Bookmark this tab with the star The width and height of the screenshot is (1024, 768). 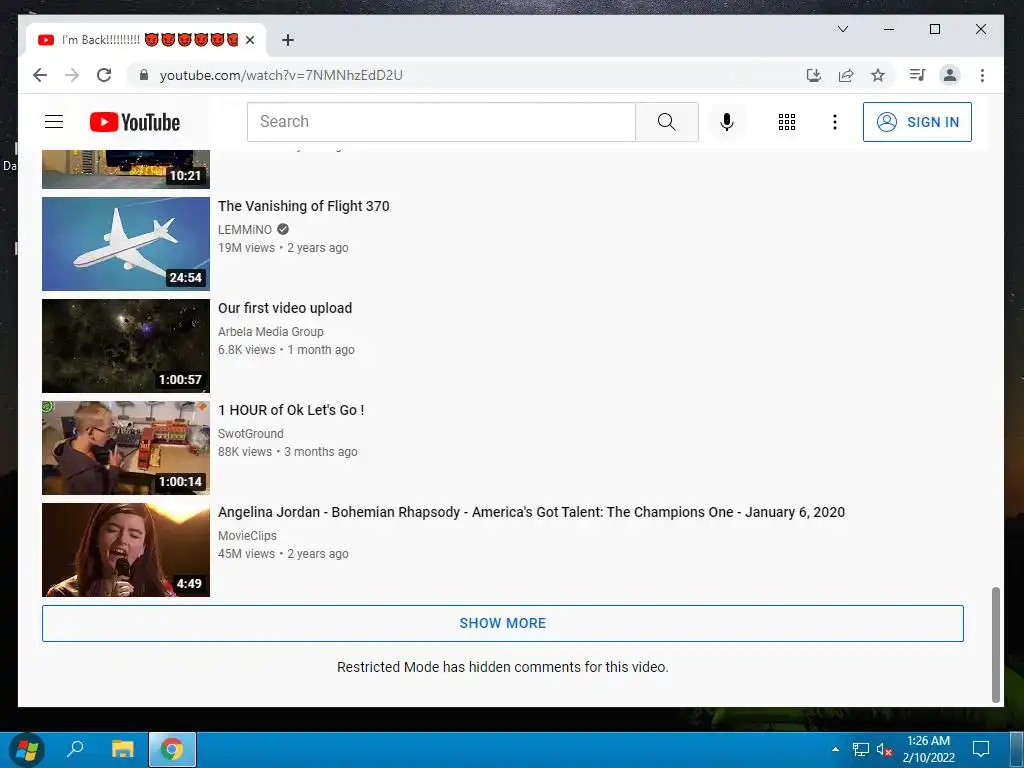pos(878,75)
